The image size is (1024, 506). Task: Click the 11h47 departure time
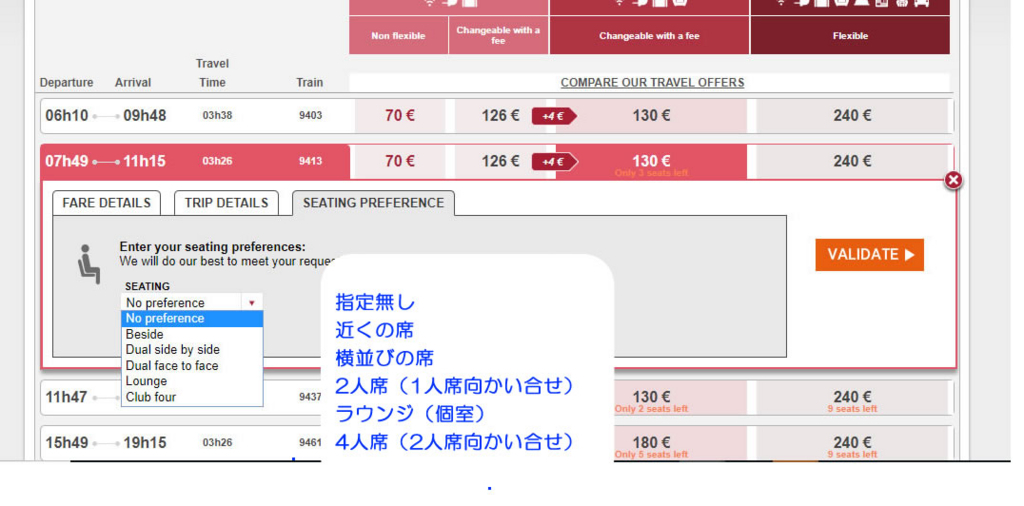click(67, 397)
